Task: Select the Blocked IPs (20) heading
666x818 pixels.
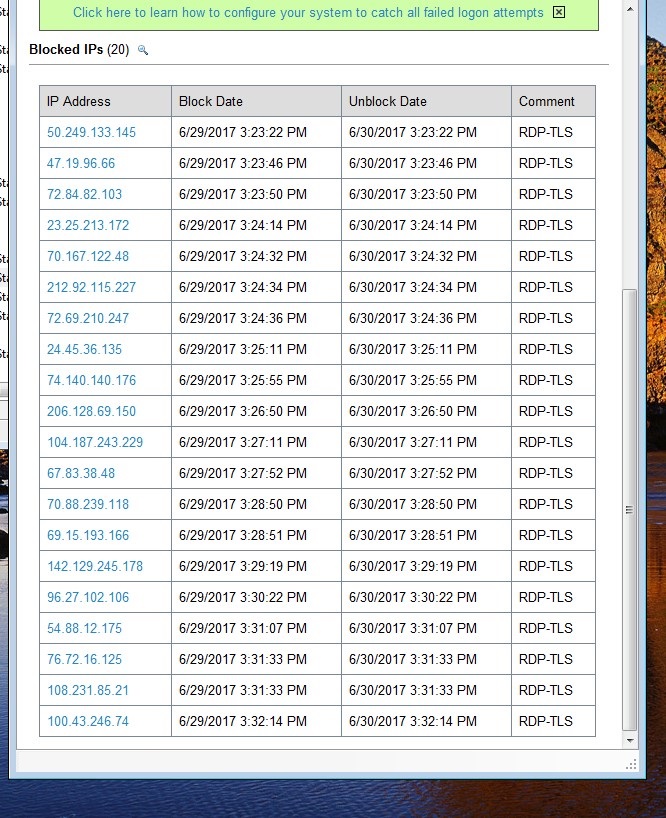Action: tap(79, 50)
